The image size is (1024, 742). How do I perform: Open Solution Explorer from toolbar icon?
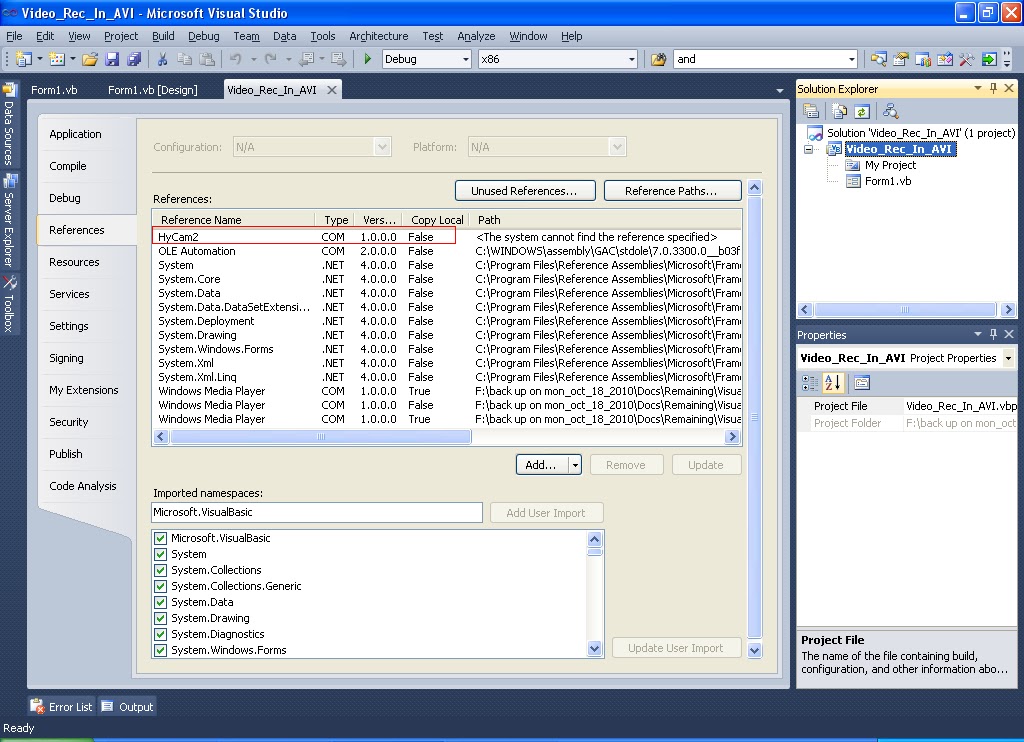tap(879, 59)
